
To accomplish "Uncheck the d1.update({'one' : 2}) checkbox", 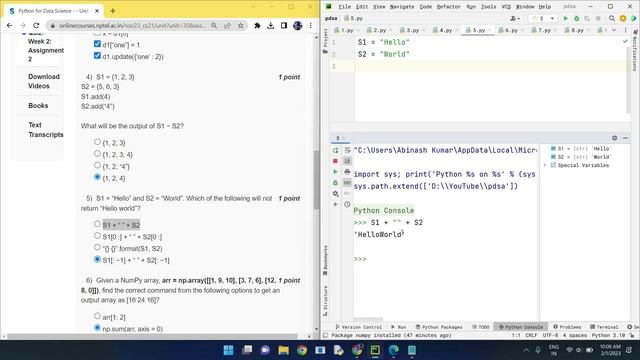I will (97, 56).
